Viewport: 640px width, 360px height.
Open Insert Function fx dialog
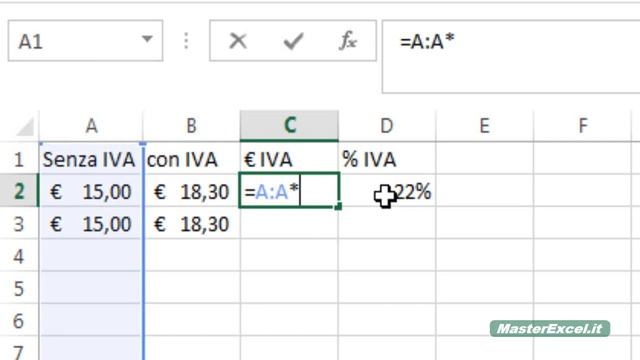point(348,41)
